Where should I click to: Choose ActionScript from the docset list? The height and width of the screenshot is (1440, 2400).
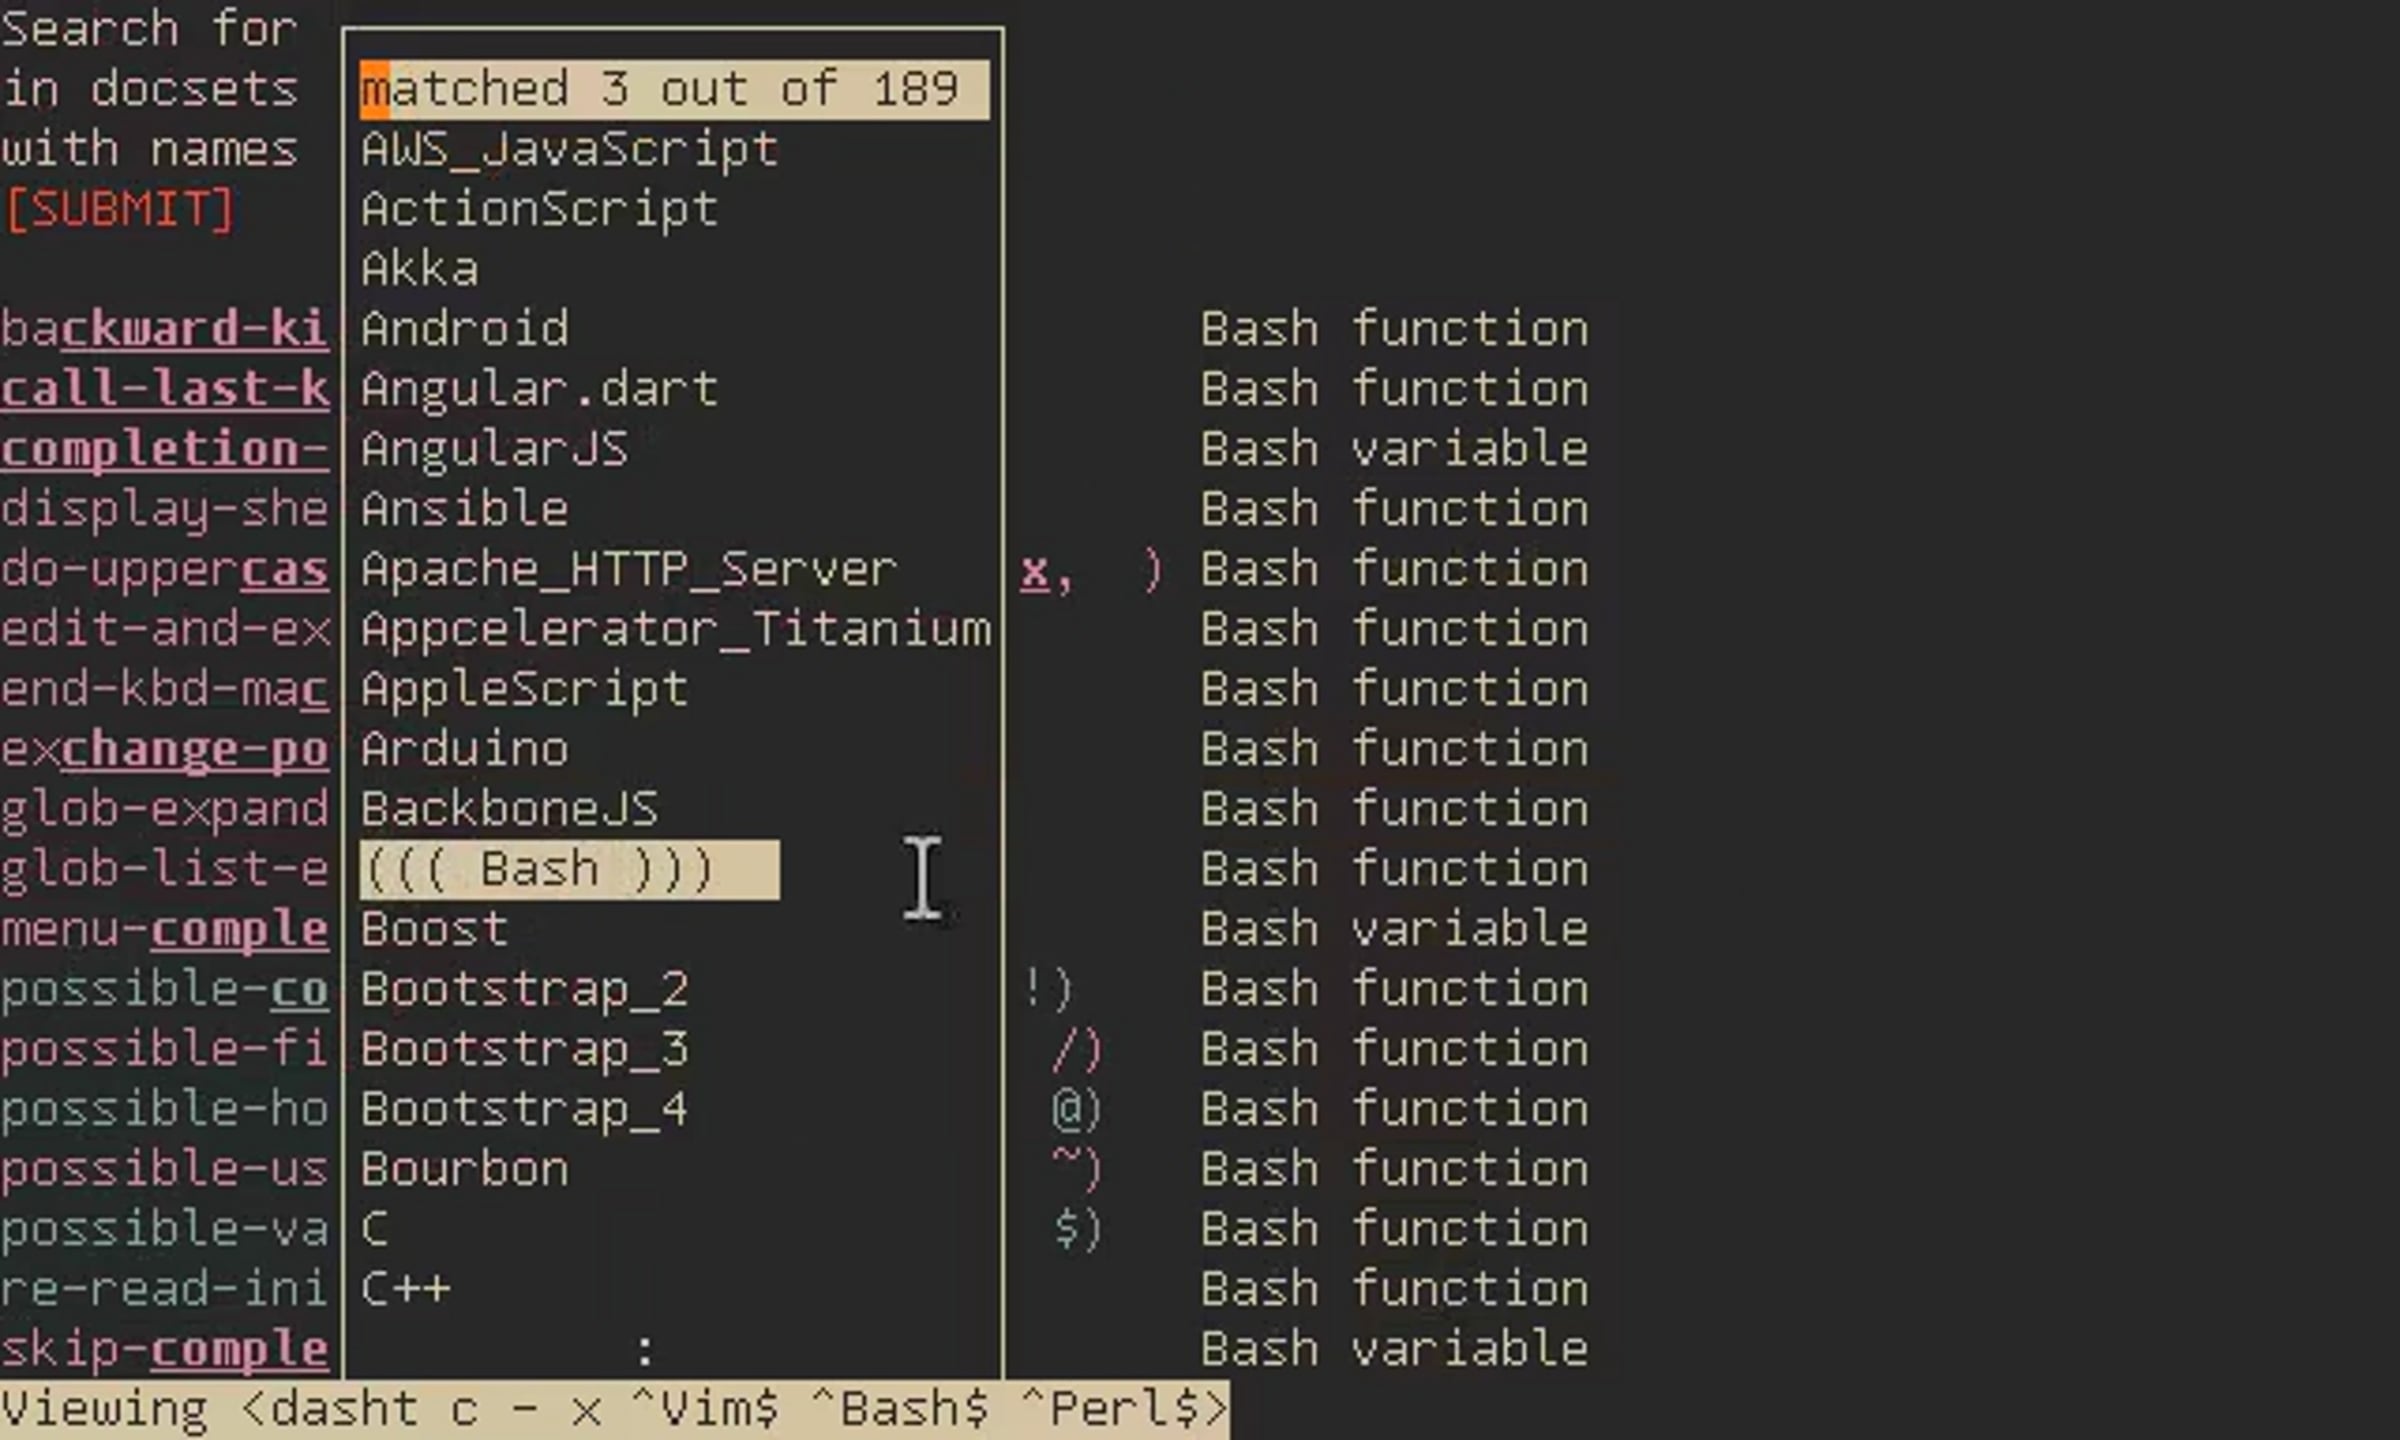tap(539, 210)
